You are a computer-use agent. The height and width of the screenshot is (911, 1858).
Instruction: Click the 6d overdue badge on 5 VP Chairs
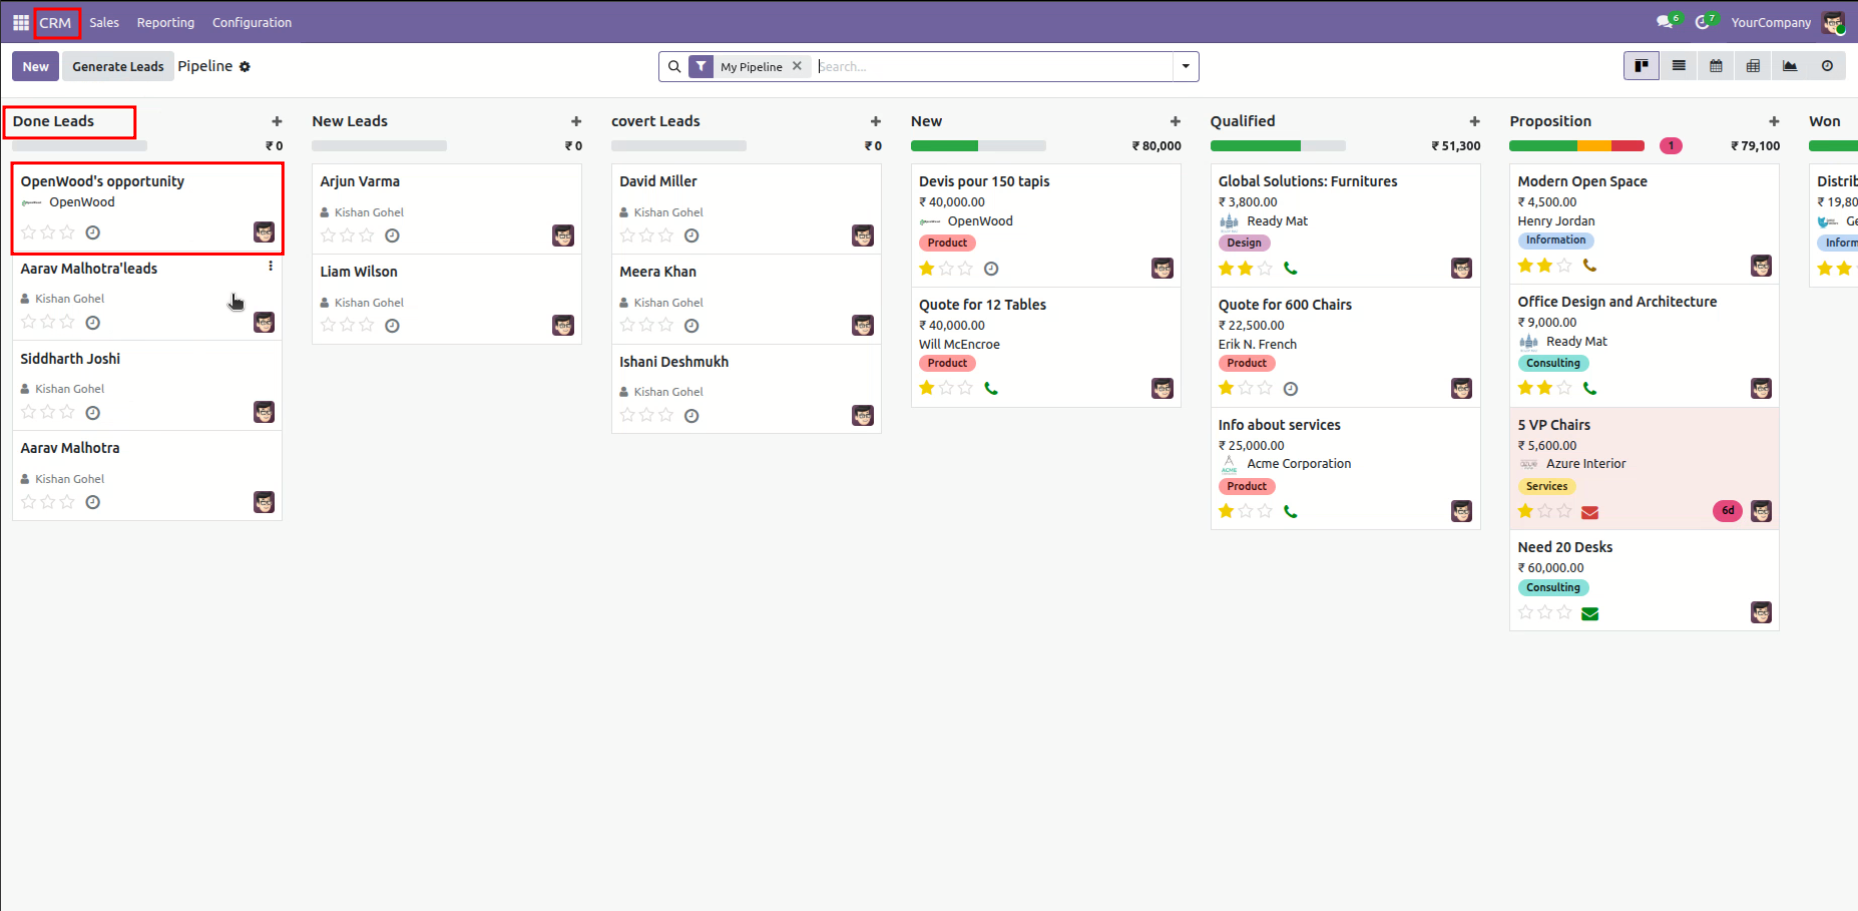1728,511
